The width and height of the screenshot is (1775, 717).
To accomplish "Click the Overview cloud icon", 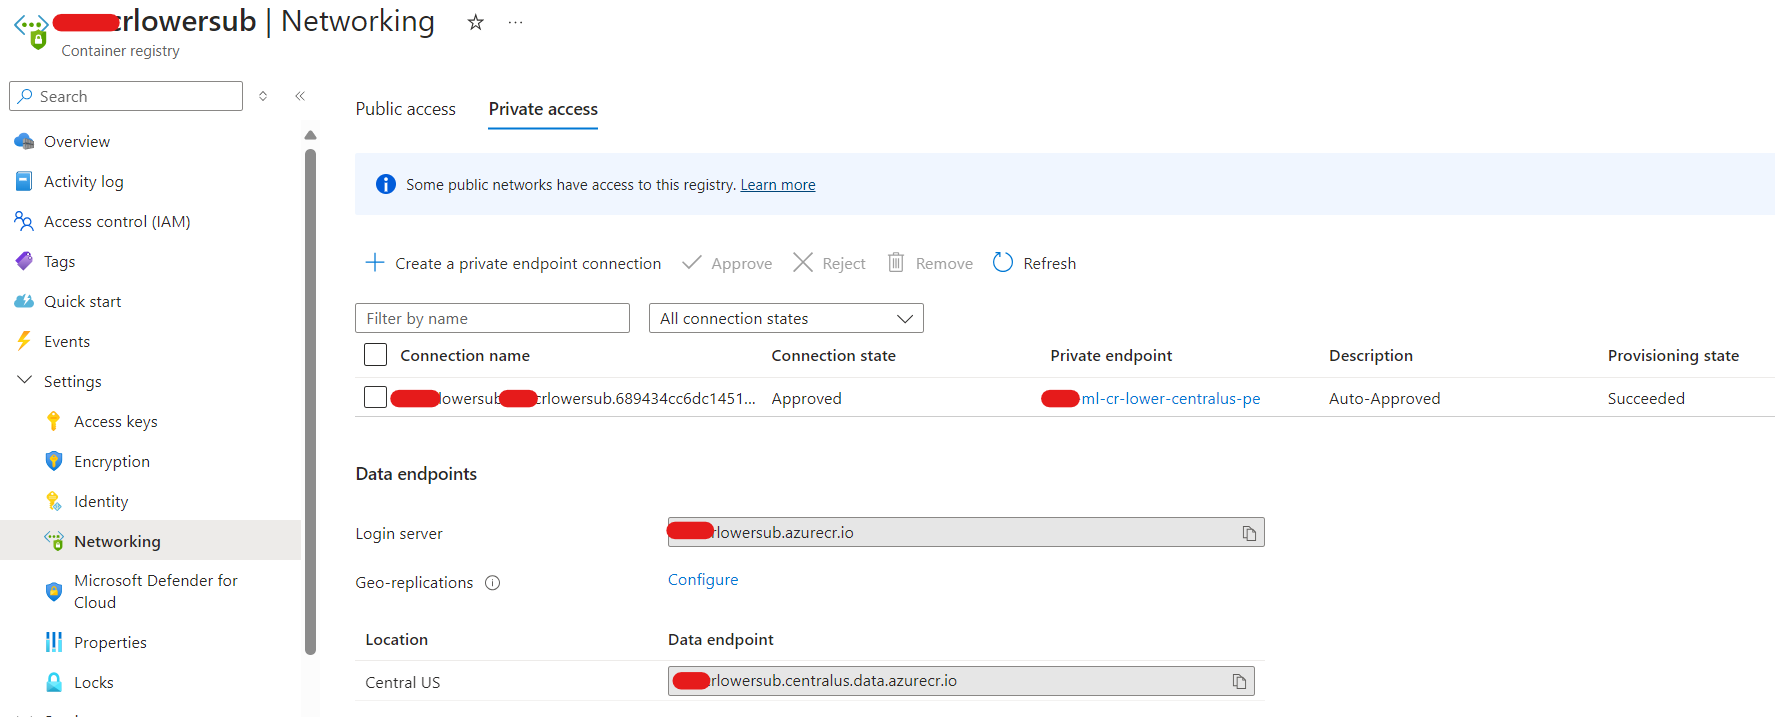I will (x=24, y=141).
